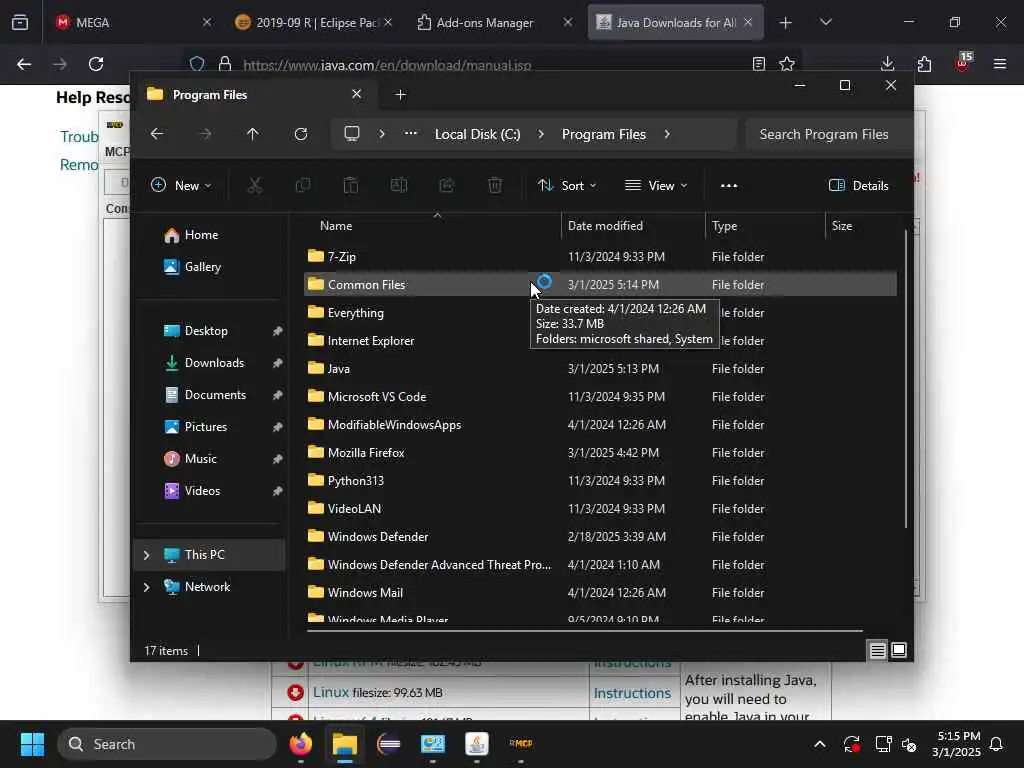Expand chevron after Program Files breadcrumb

(667, 134)
